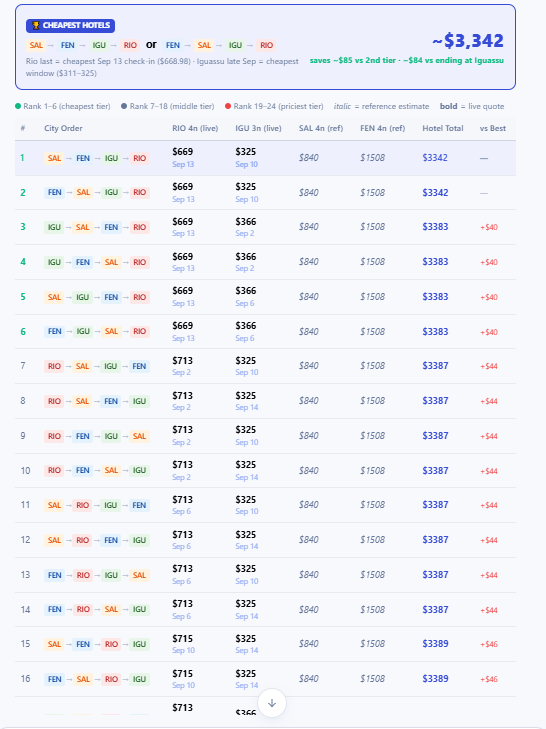Click the red priciest tier legend dot
This screenshot has height=729, width=546.
click(228, 106)
